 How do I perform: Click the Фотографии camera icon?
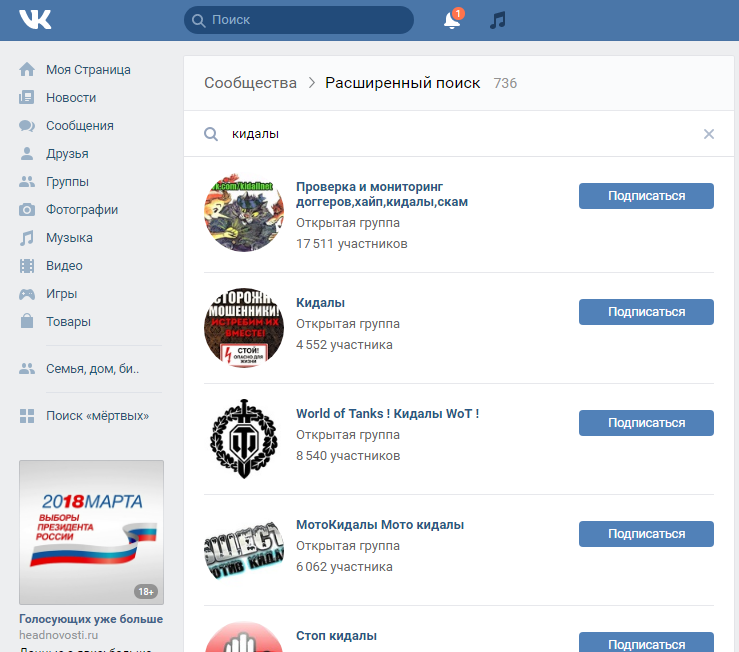27,210
